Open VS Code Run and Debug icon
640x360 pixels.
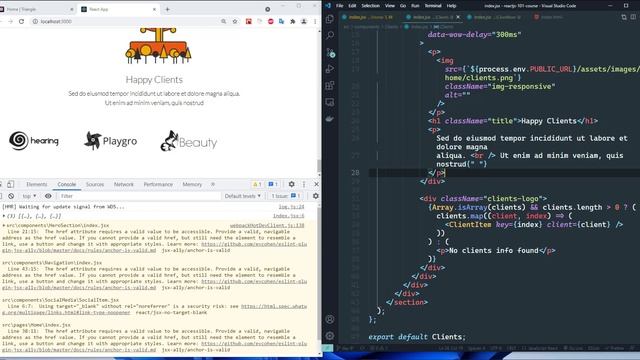[330, 69]
